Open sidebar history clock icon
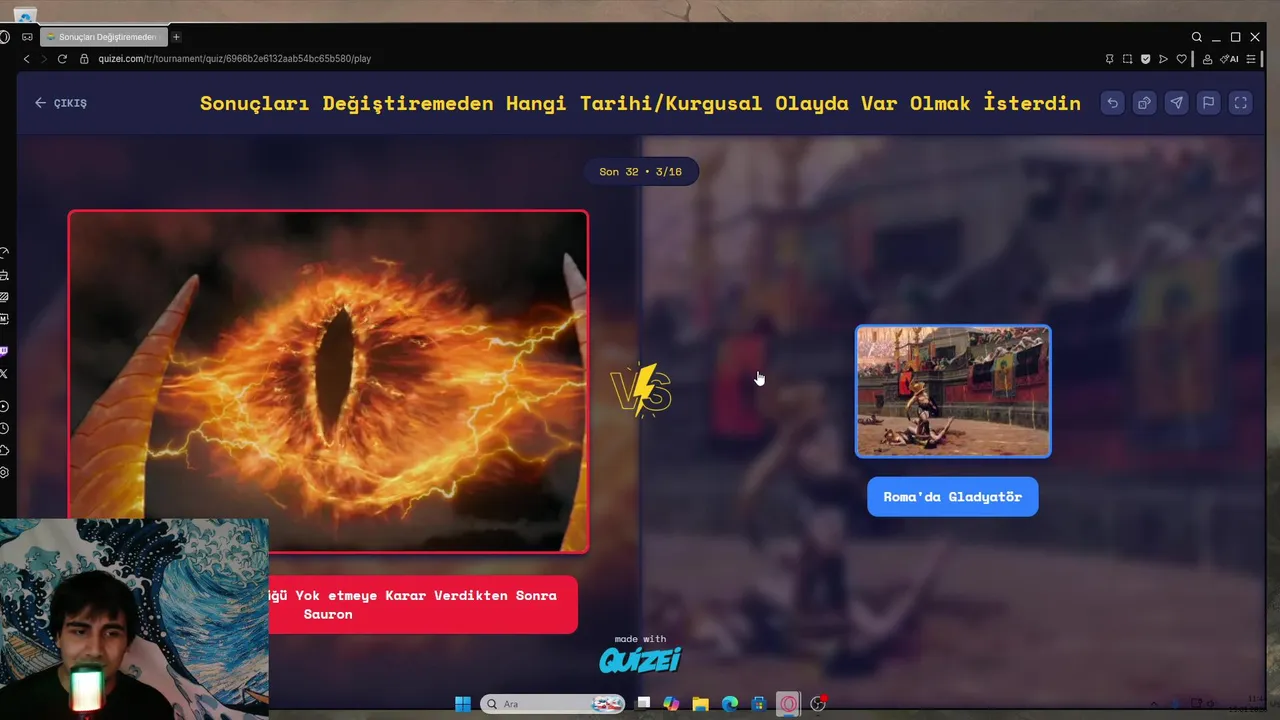 4,428
